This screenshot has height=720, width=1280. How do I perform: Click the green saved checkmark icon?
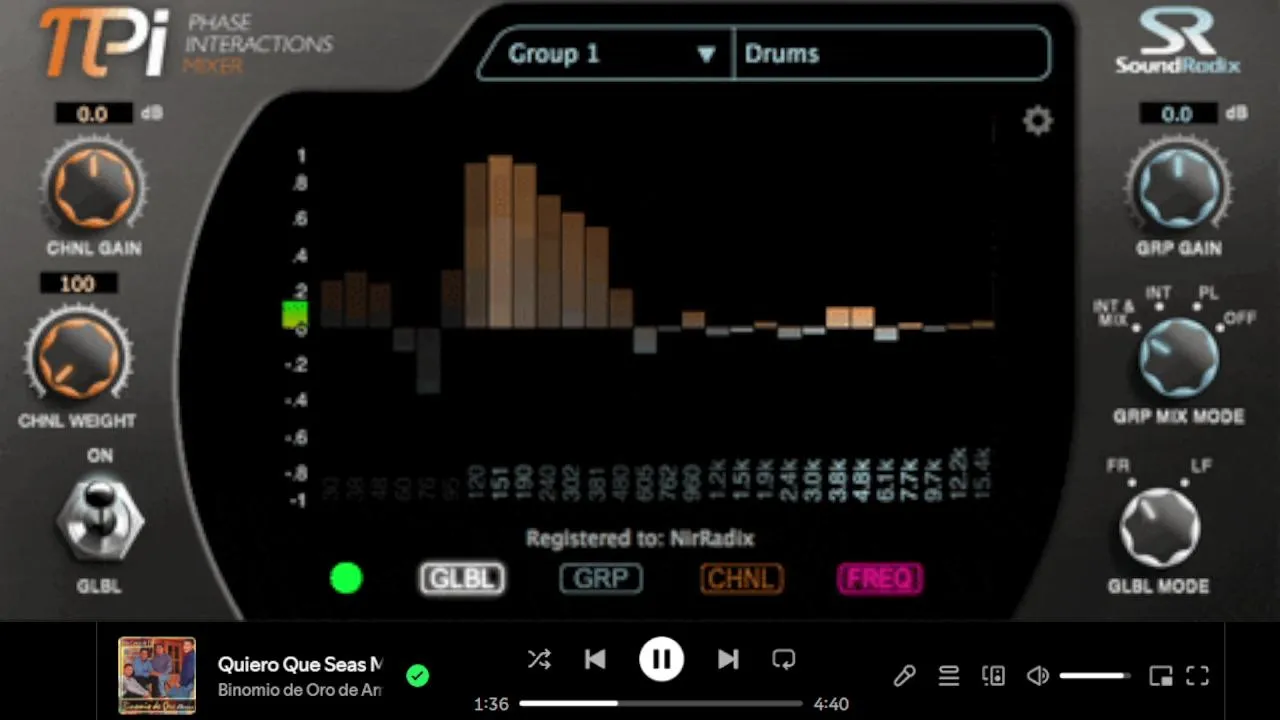[x=418, y=676]
